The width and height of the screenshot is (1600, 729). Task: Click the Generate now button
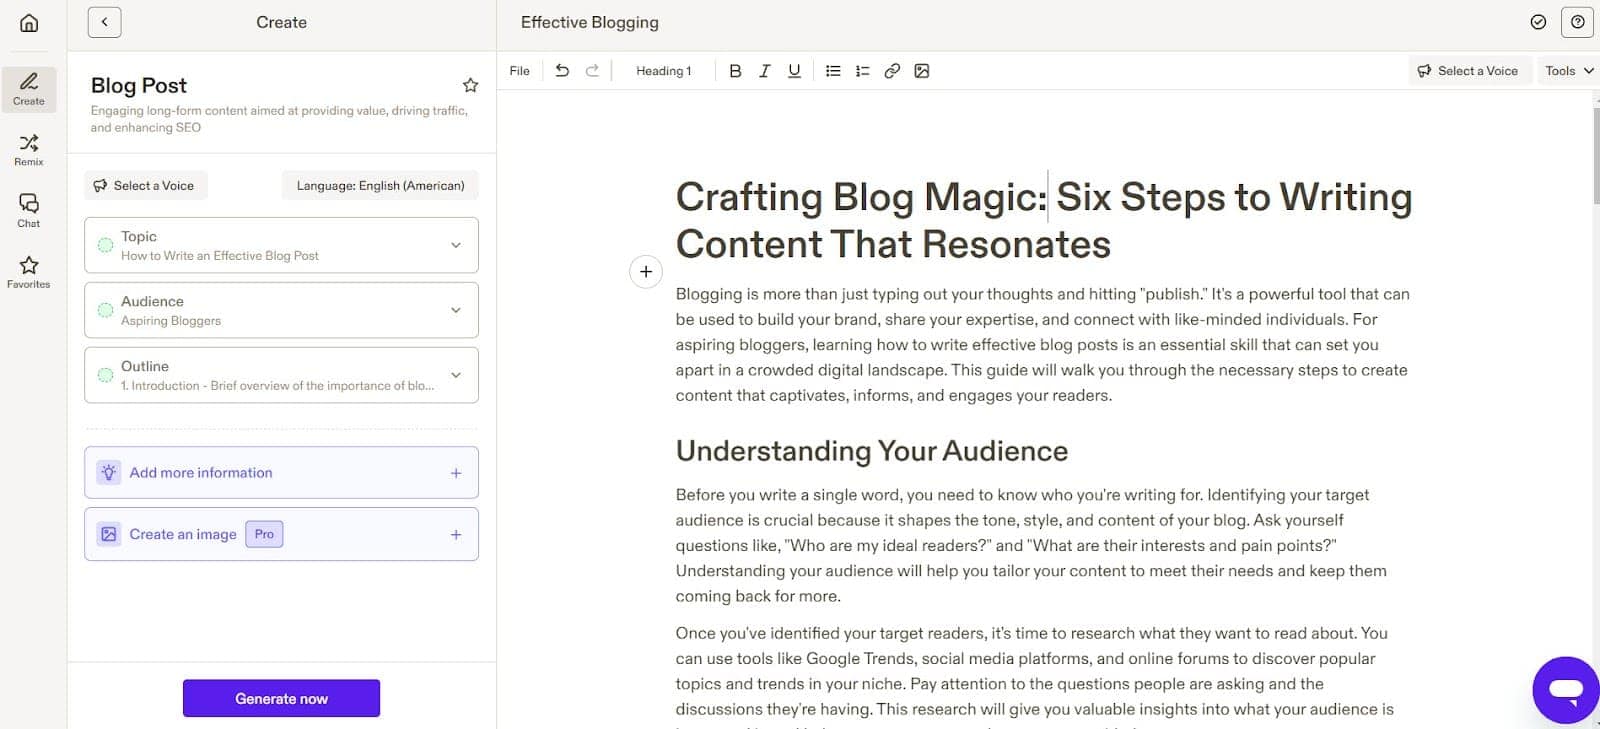click(281, 698)
